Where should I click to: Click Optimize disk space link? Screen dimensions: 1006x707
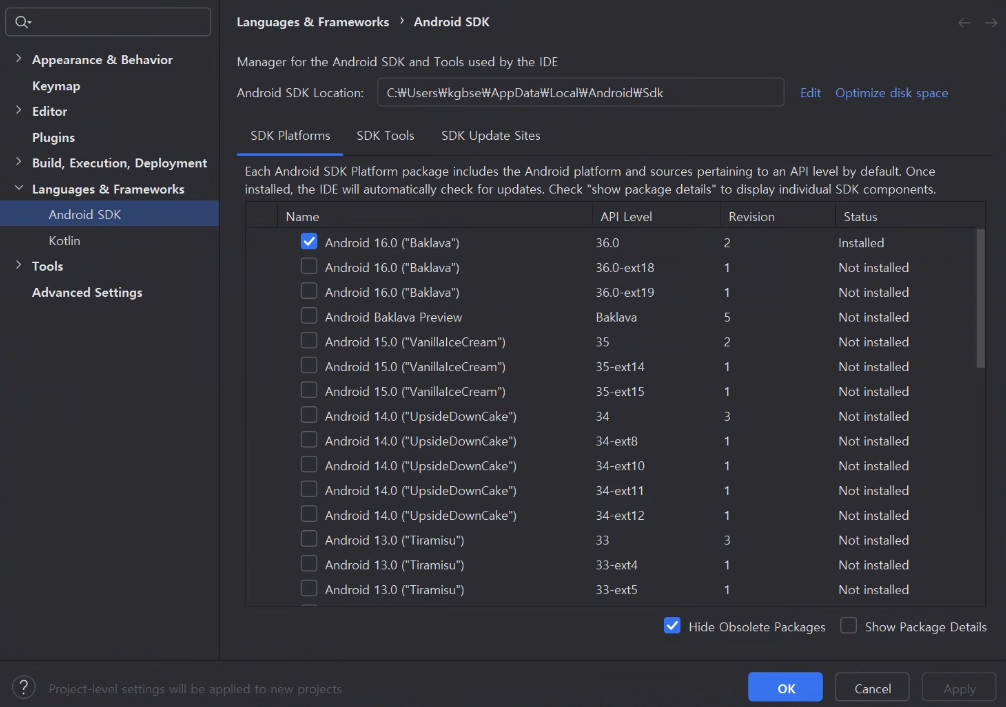pos(892,92)
